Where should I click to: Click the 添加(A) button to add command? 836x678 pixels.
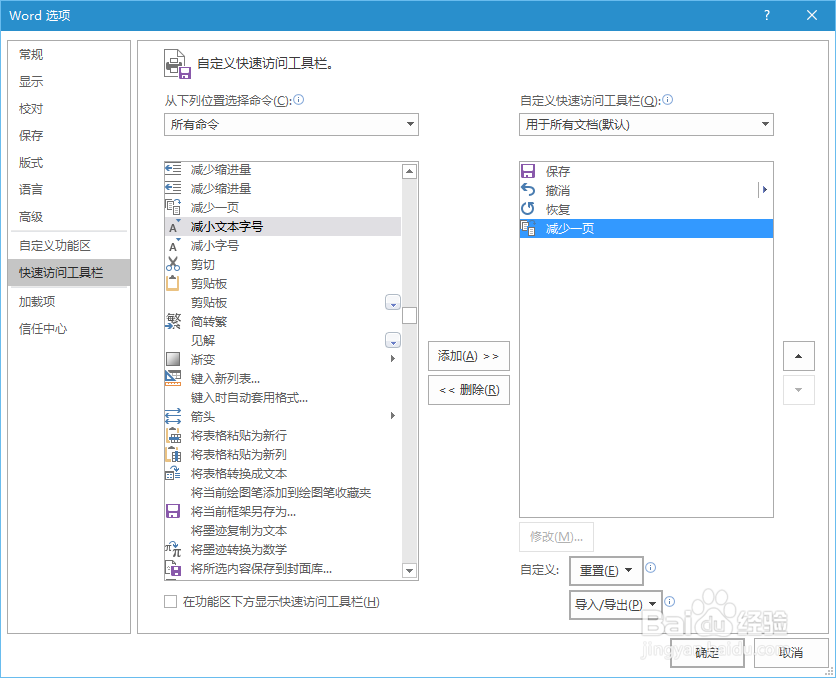coord(467,355)
